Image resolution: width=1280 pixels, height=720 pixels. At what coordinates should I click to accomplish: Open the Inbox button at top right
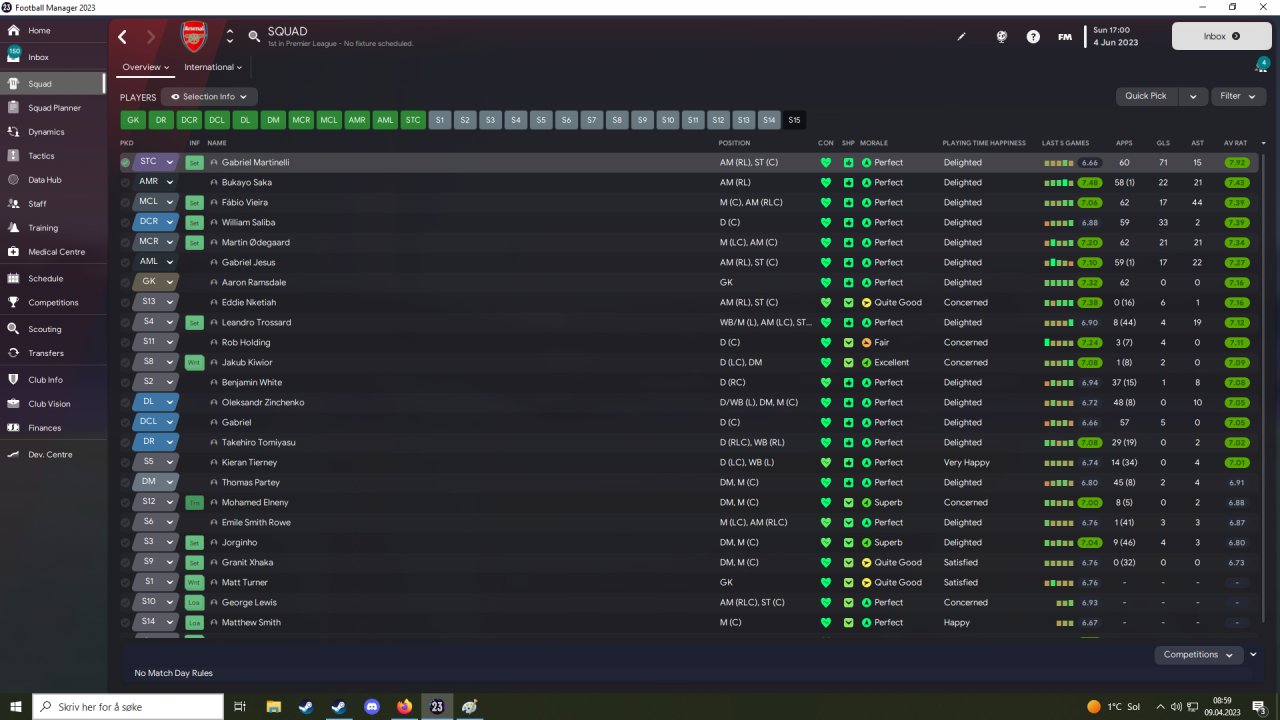point(1222,36)
